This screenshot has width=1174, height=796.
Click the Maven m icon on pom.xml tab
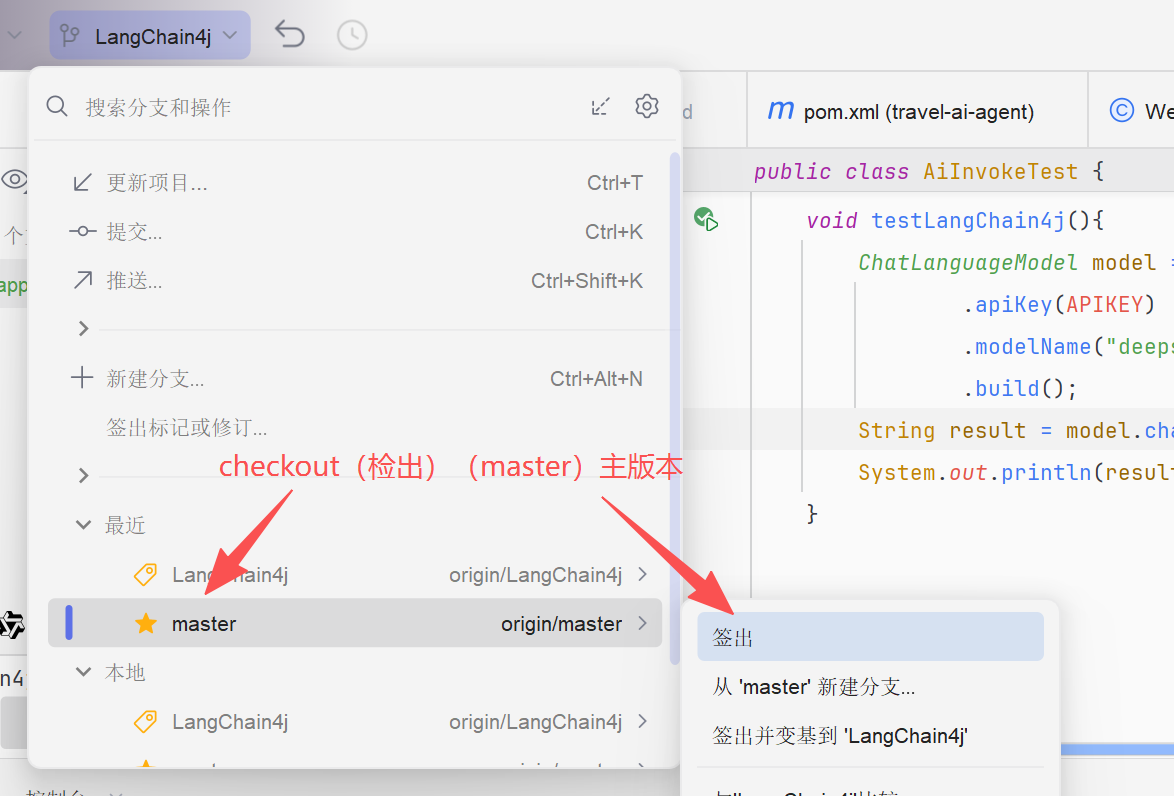point(780,110)
